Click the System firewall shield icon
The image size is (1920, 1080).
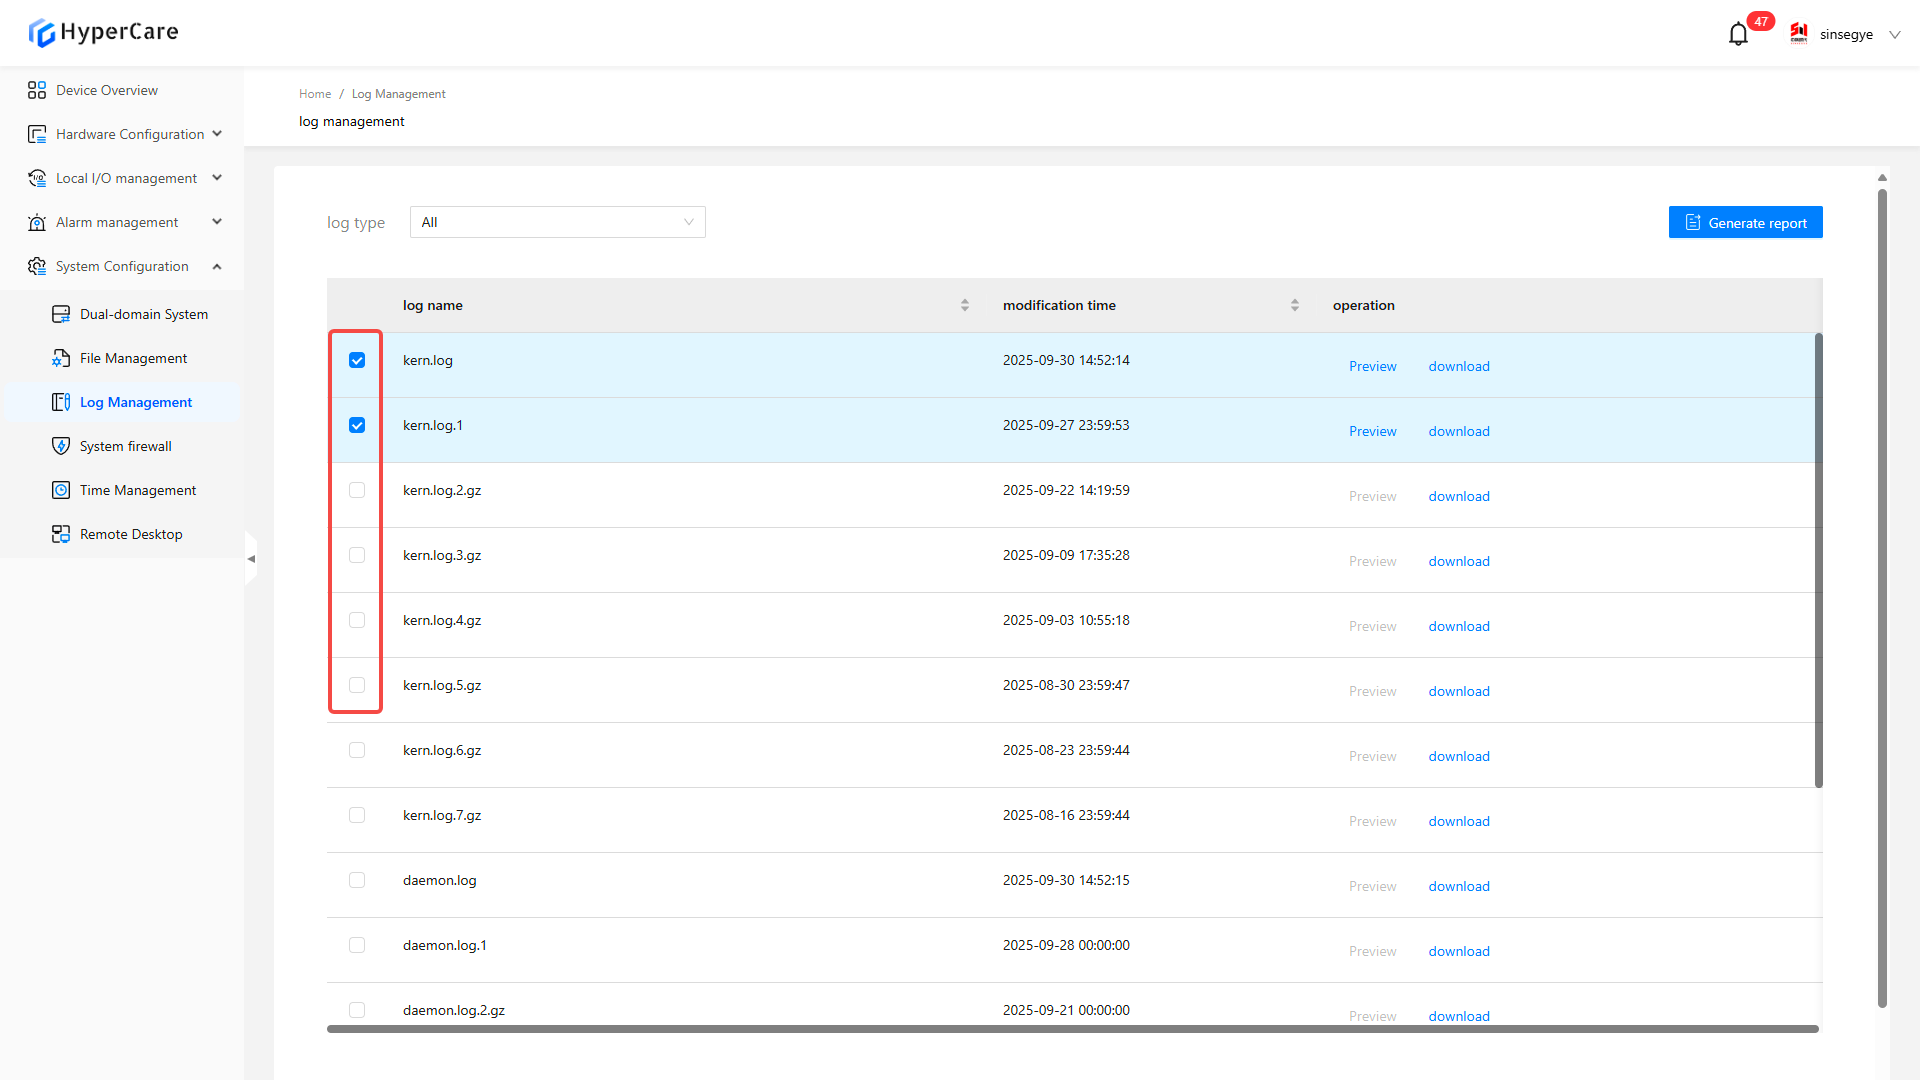click(61, 446)
